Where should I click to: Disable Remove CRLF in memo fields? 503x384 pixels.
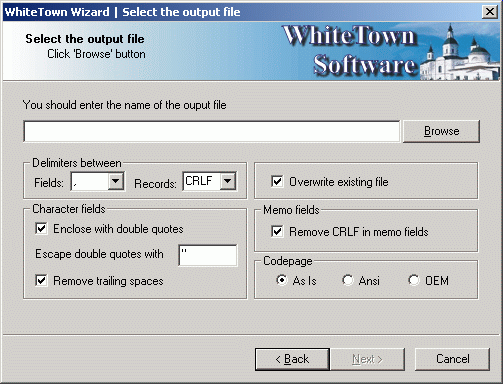tap(277, 231)
